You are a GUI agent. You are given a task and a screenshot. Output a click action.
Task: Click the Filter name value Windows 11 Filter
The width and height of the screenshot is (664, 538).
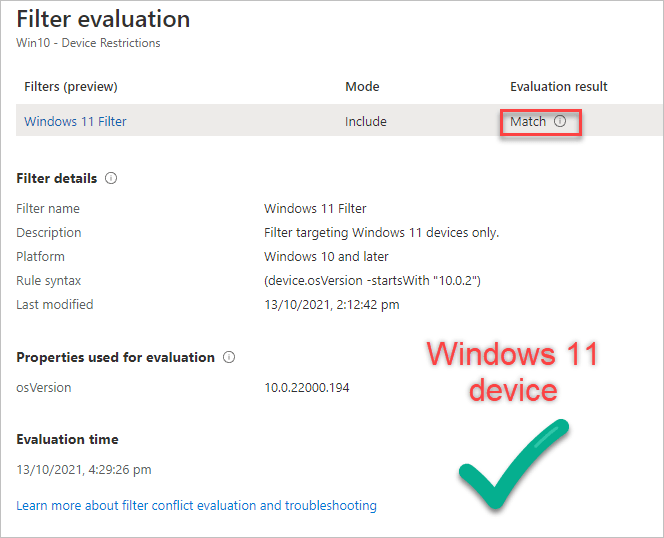pyautogui.click(x=315, y=208)
